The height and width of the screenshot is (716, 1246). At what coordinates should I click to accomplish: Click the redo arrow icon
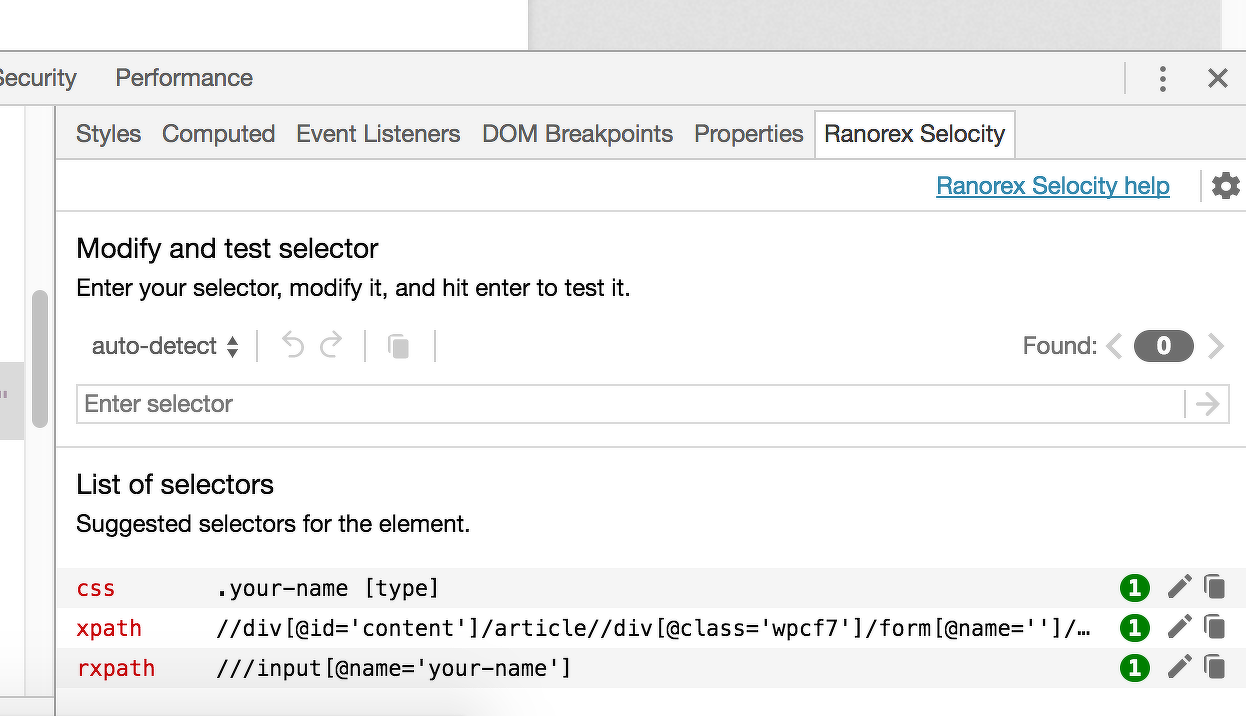(x=331, y=346)
